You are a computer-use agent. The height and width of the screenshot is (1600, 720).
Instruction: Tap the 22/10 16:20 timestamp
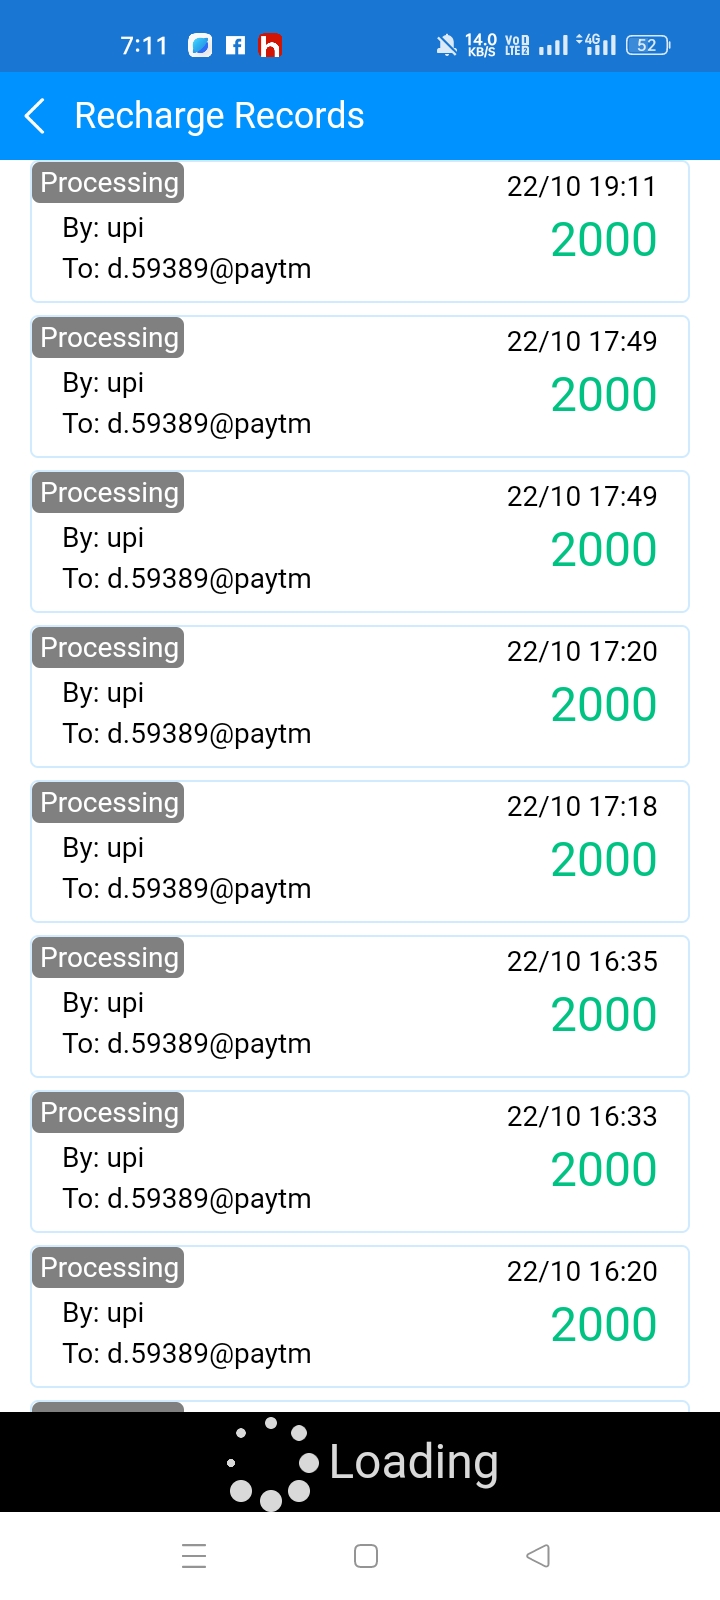point(582,1271)
